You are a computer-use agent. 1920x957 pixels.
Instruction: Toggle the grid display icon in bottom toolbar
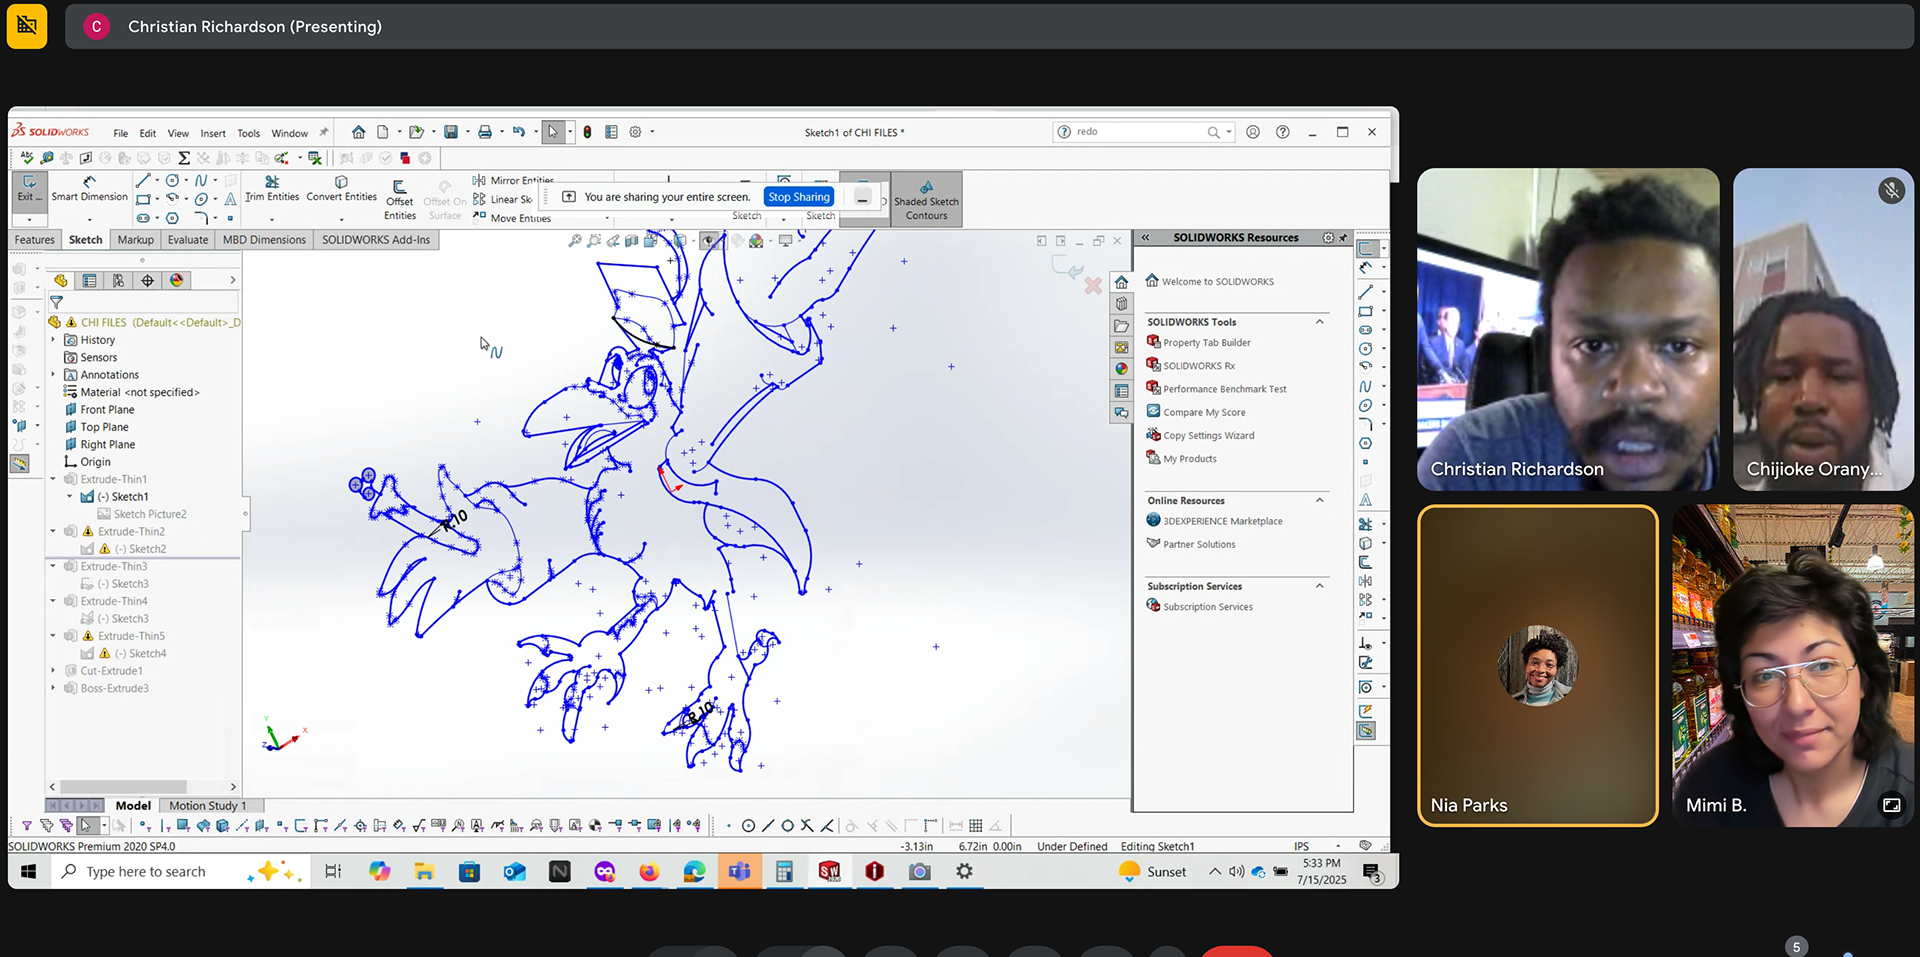[975, 826]
